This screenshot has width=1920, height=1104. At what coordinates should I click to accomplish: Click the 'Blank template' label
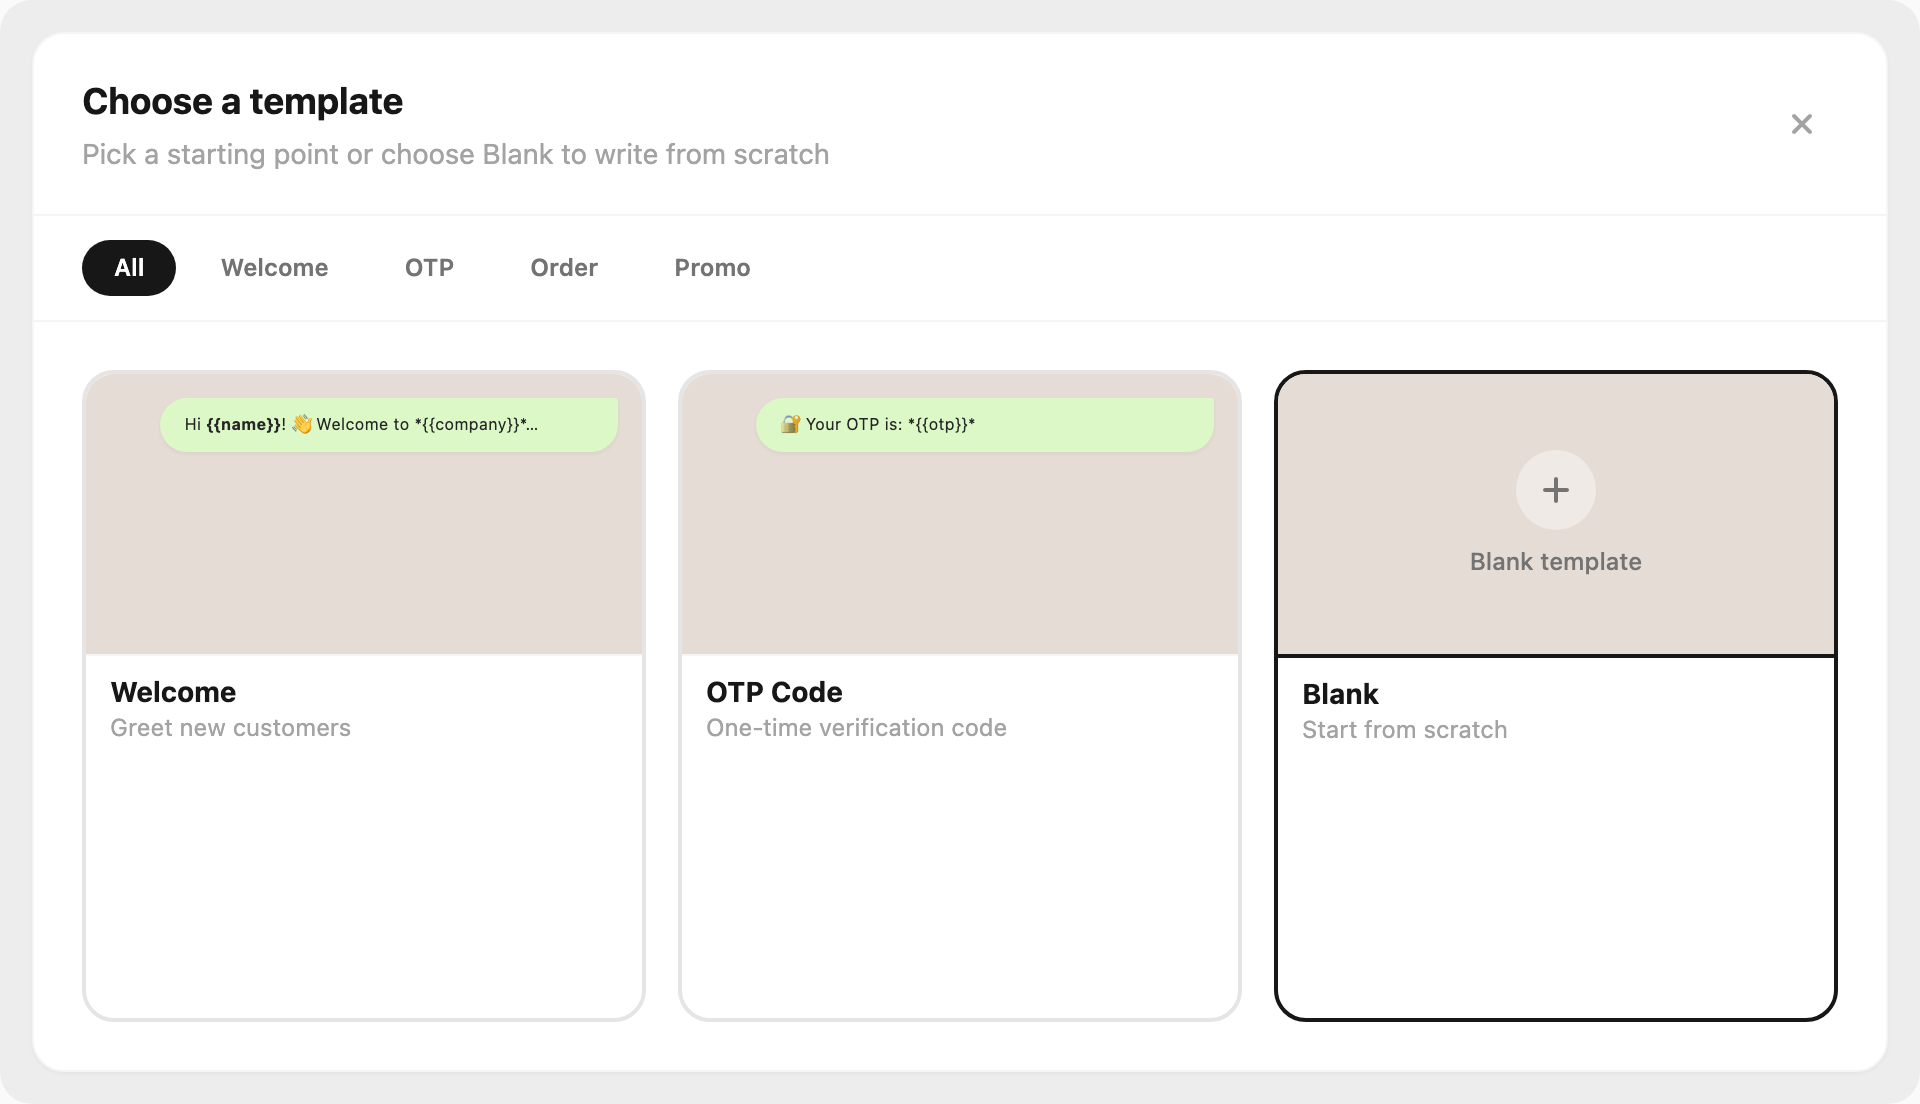pyautogui.click(x=1555, y=562)
